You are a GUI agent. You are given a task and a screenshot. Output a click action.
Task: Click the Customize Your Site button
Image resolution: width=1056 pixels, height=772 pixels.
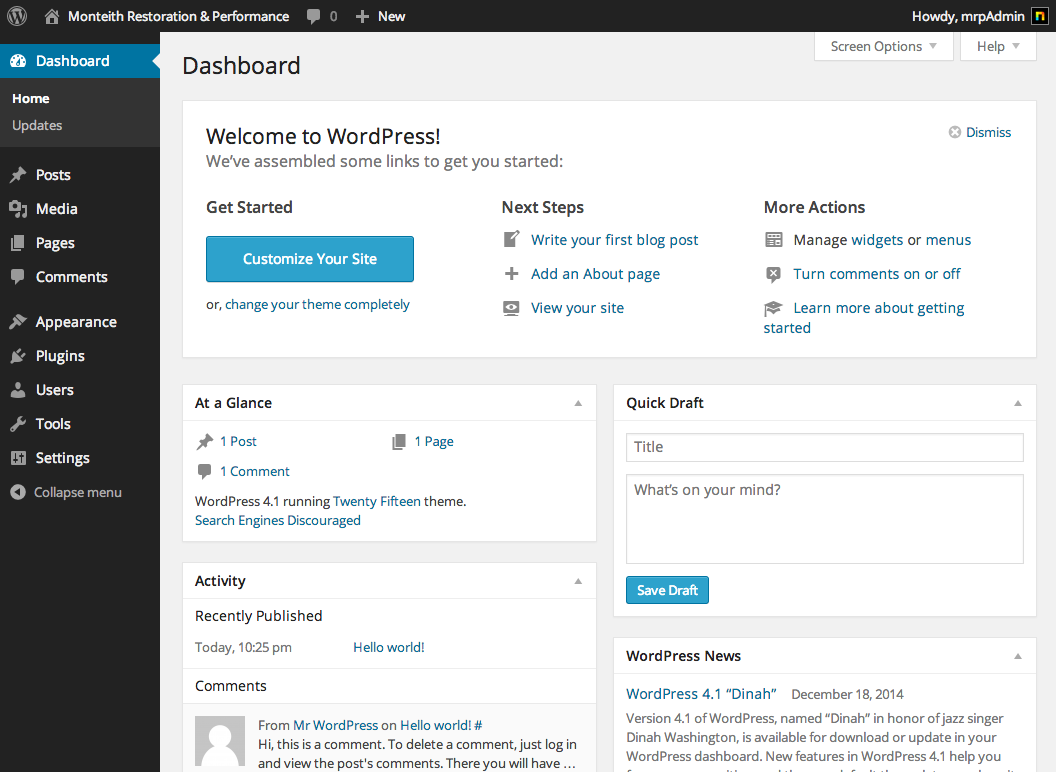(309, 259)
